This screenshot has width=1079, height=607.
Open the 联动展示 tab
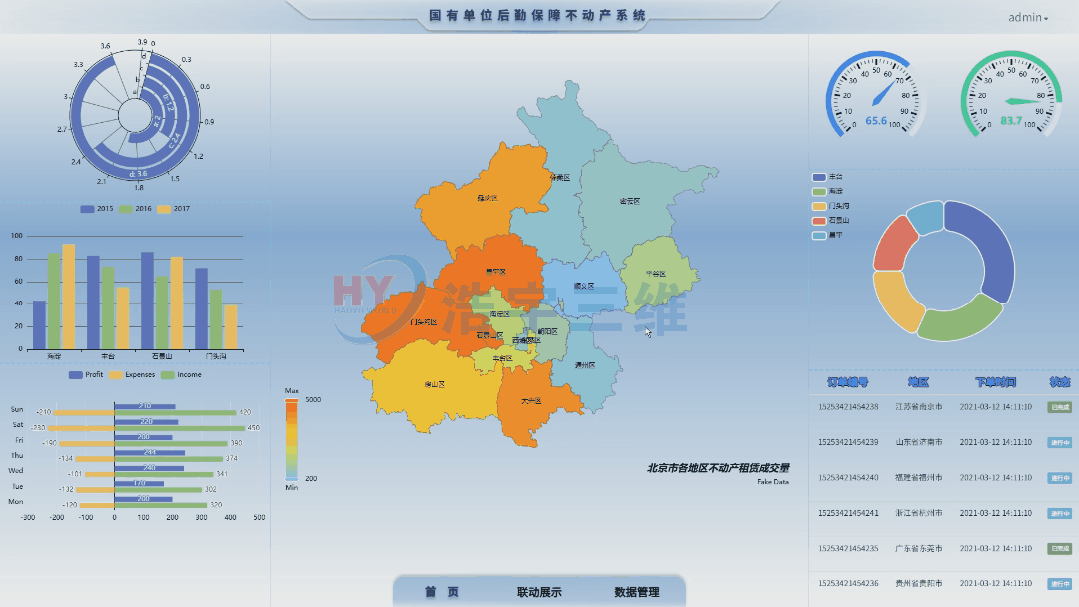(539, 592)
